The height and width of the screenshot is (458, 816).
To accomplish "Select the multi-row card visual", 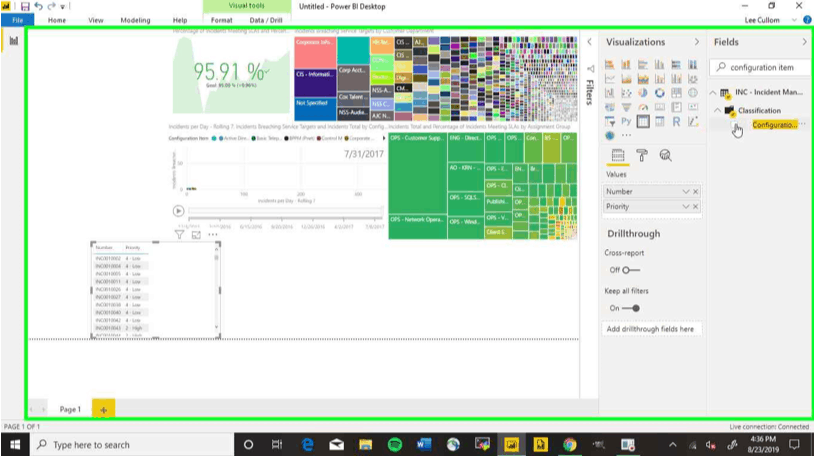I will 676,107.
